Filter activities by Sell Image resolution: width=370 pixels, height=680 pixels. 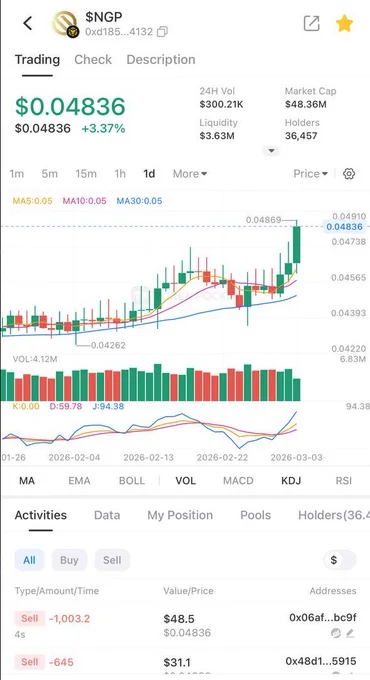(112, 560)
